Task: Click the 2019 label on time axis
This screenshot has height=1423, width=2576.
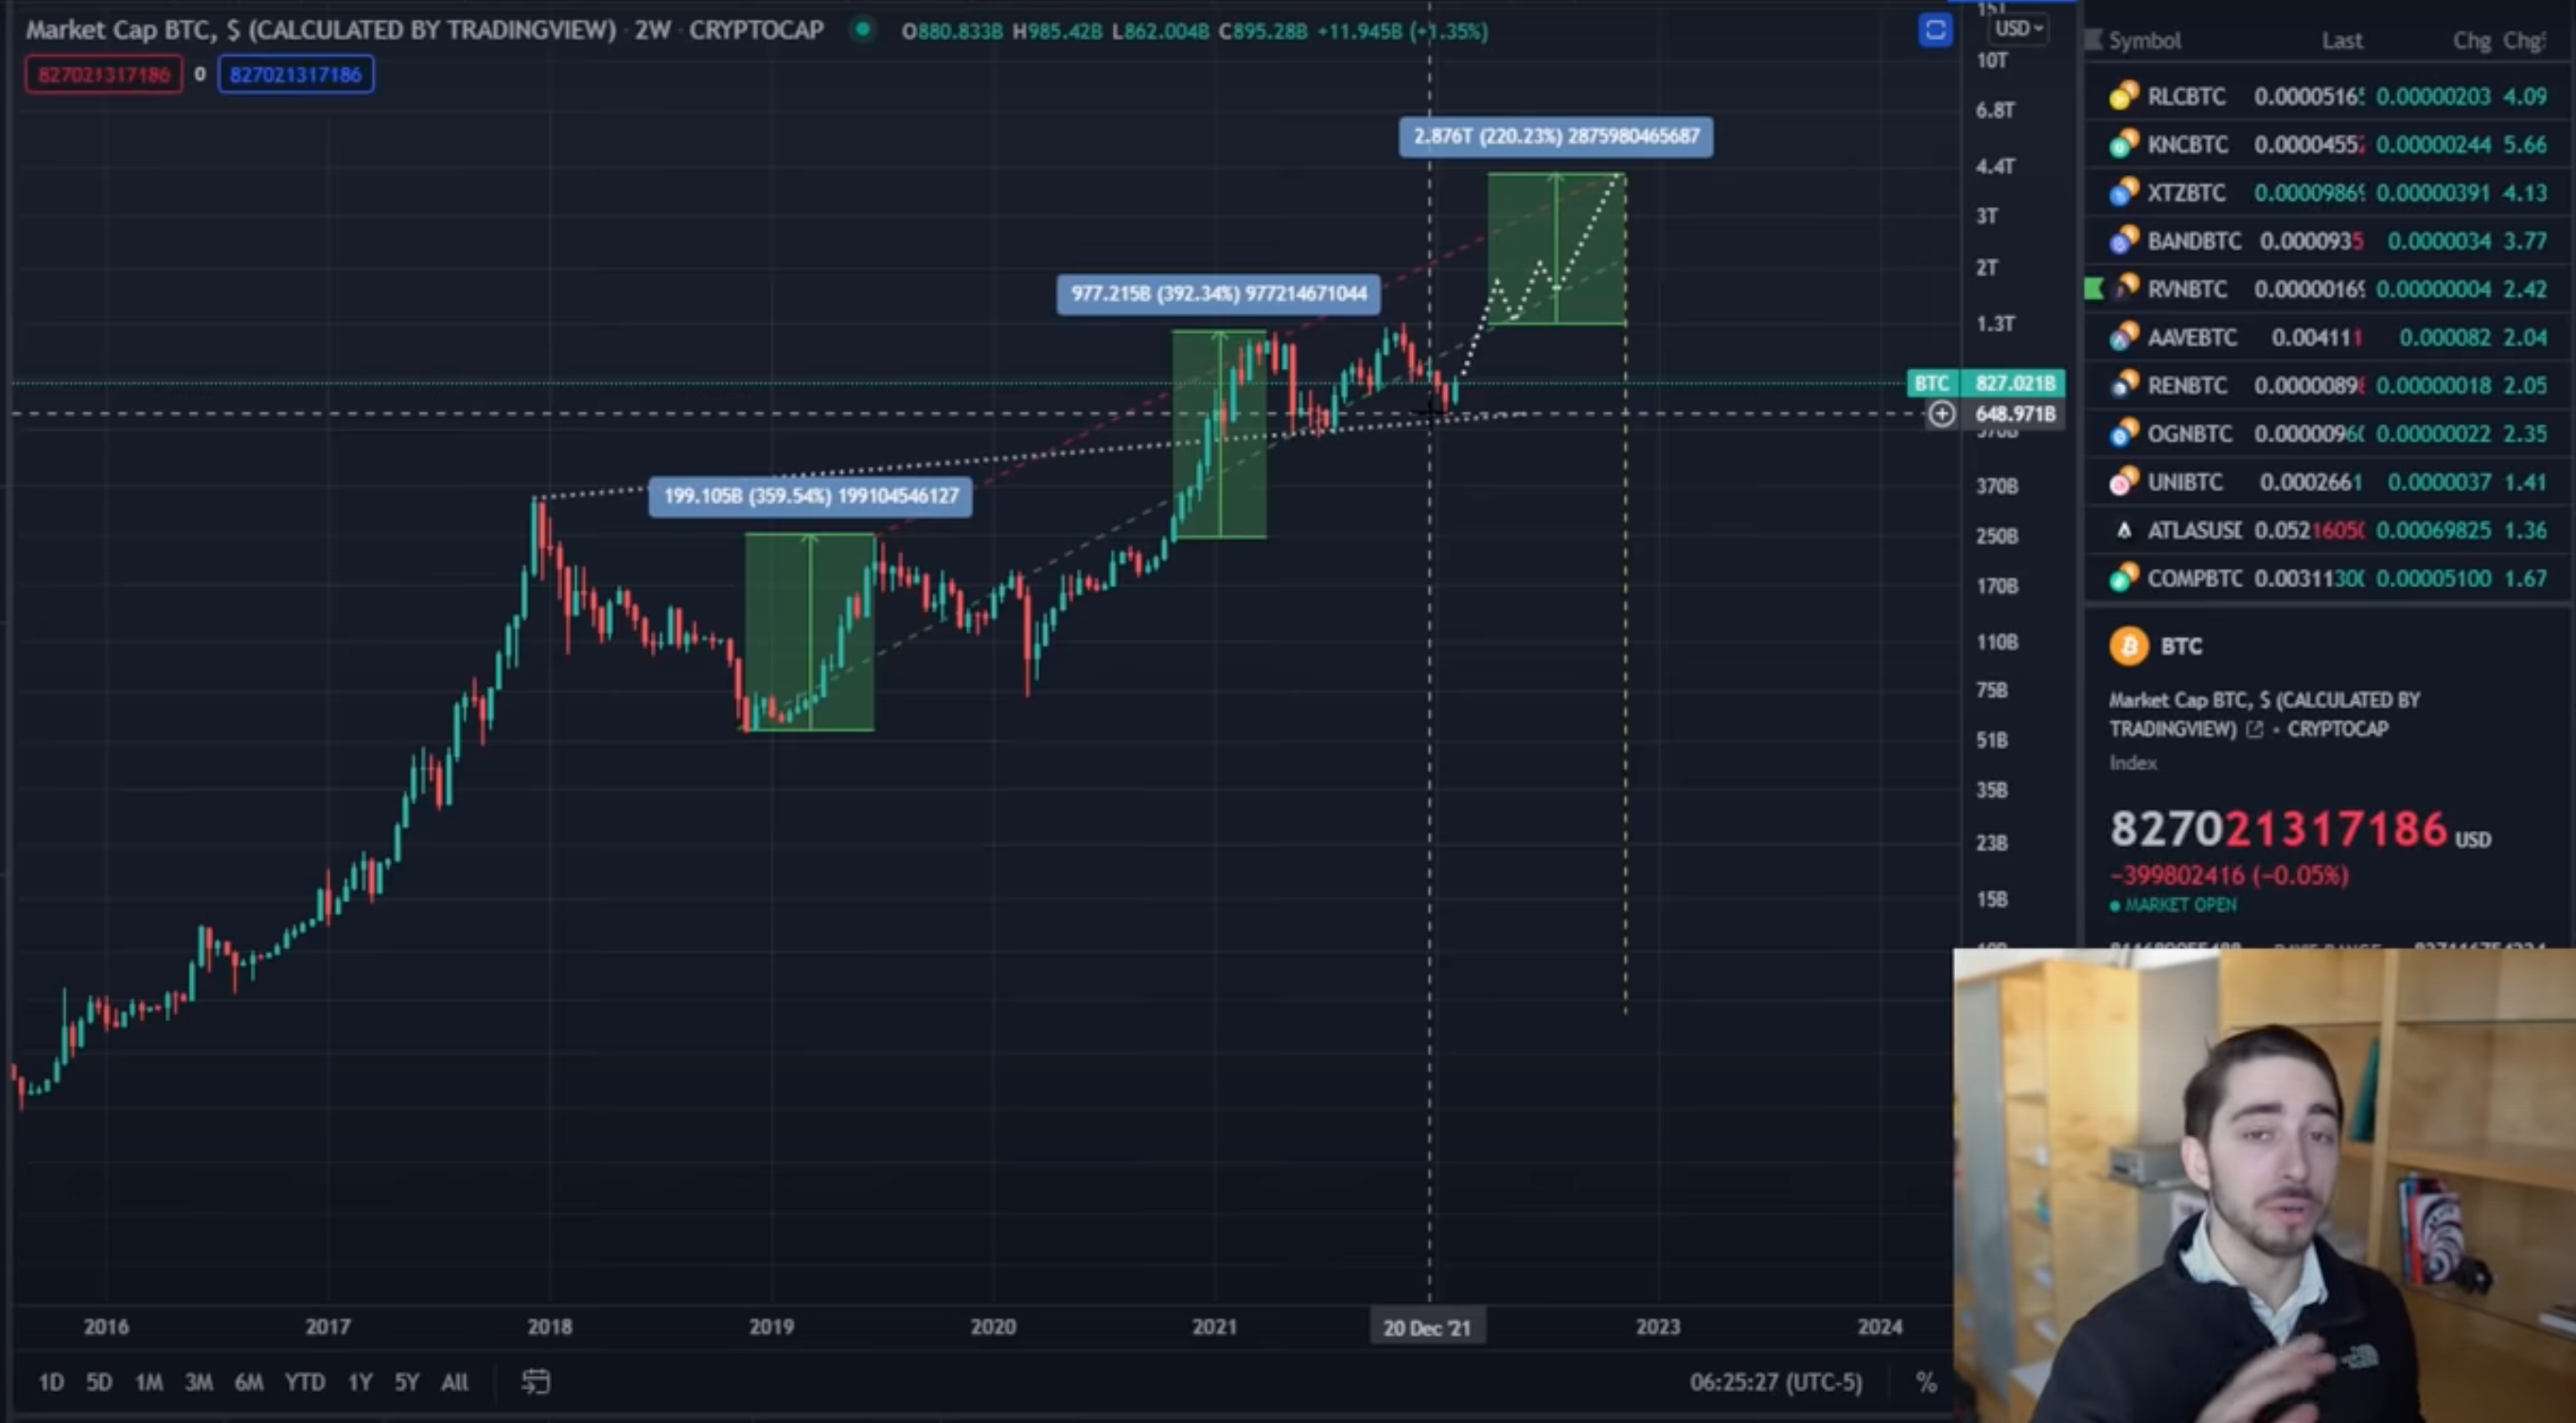Action: [771, 1327]
